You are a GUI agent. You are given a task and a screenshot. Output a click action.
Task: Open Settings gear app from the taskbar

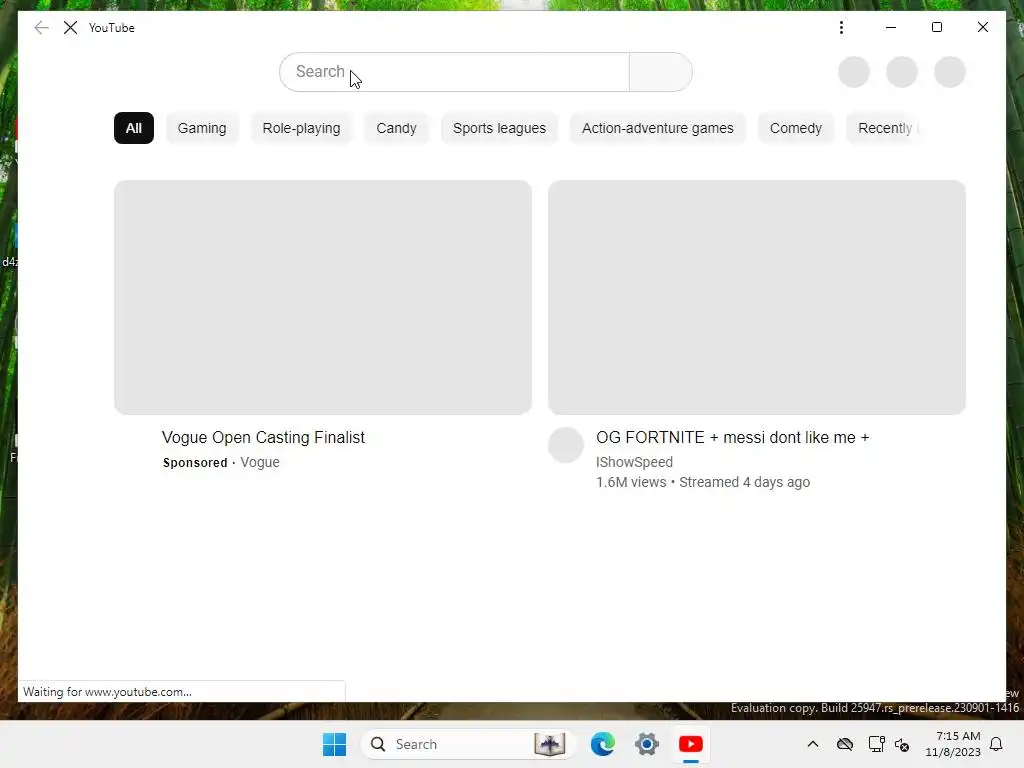point(647,744)
